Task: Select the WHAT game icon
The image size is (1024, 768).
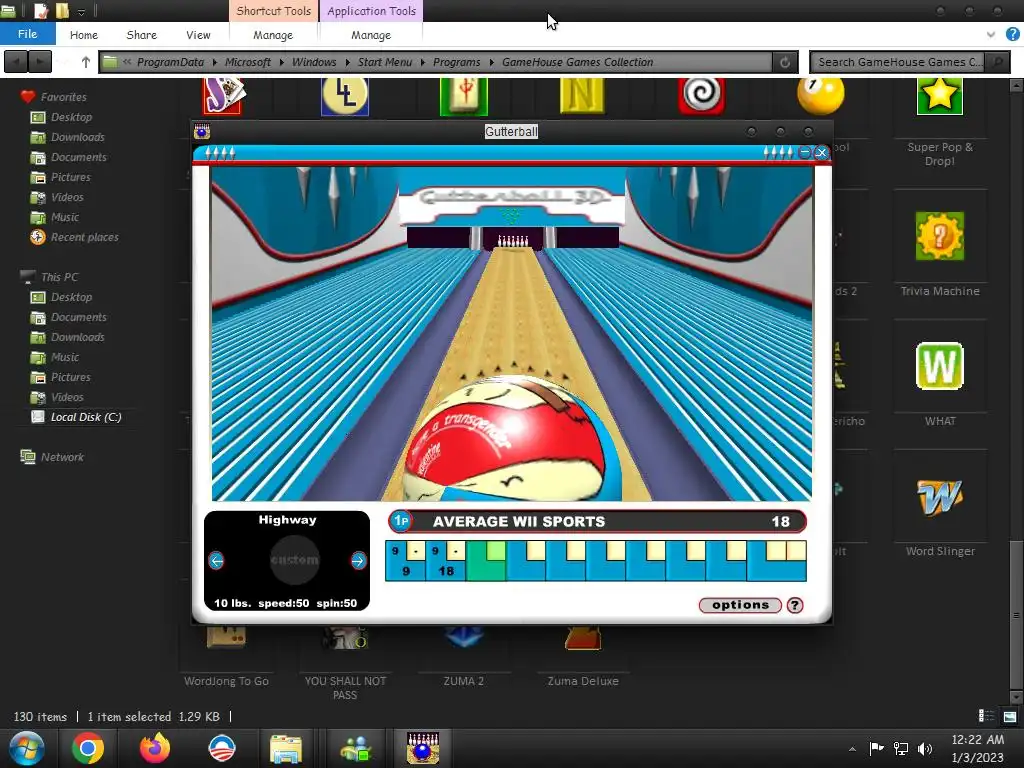Action: click(x=939, y=366)
